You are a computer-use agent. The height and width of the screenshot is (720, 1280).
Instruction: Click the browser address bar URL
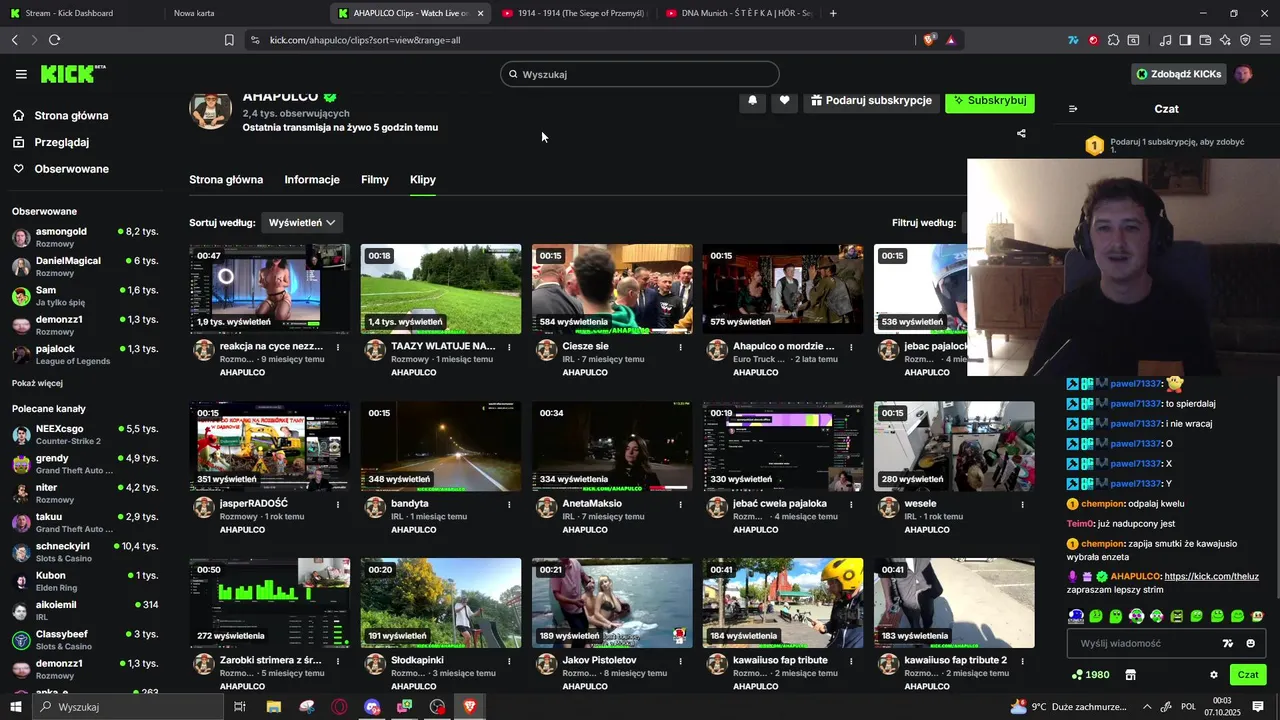click(x=365, y=40)
